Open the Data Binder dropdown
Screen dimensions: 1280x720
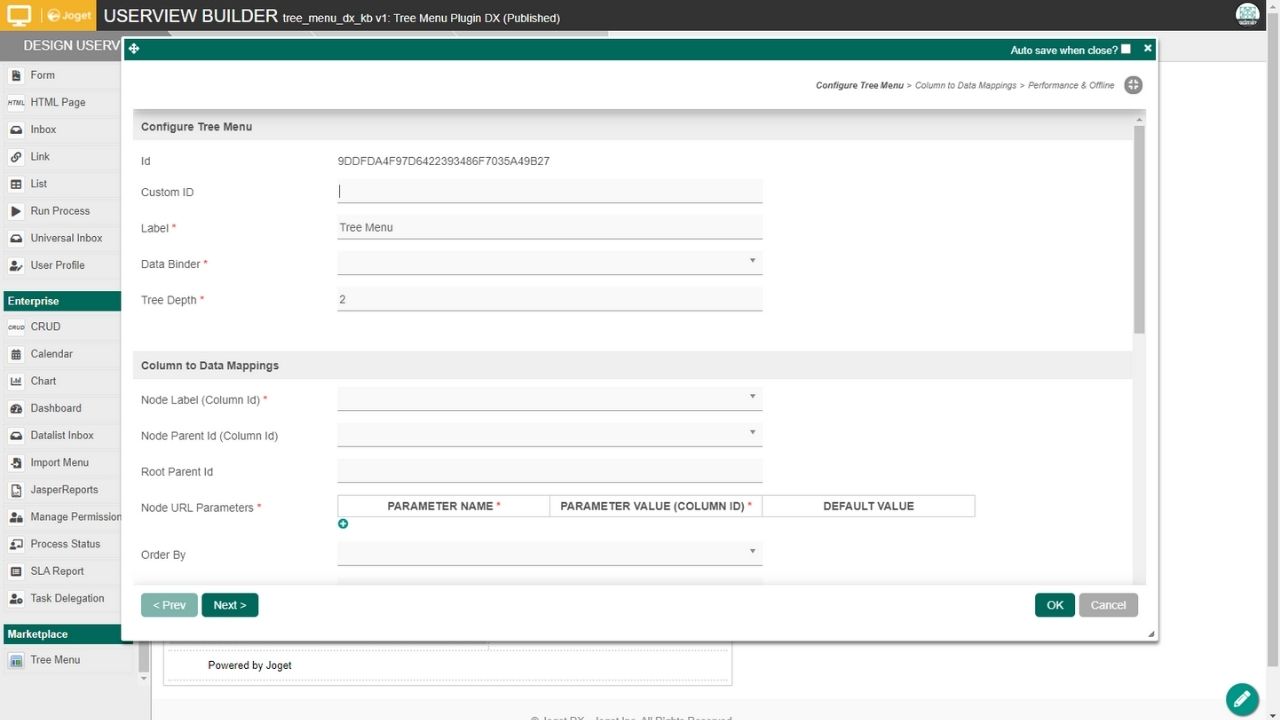[x=550, y=263]
